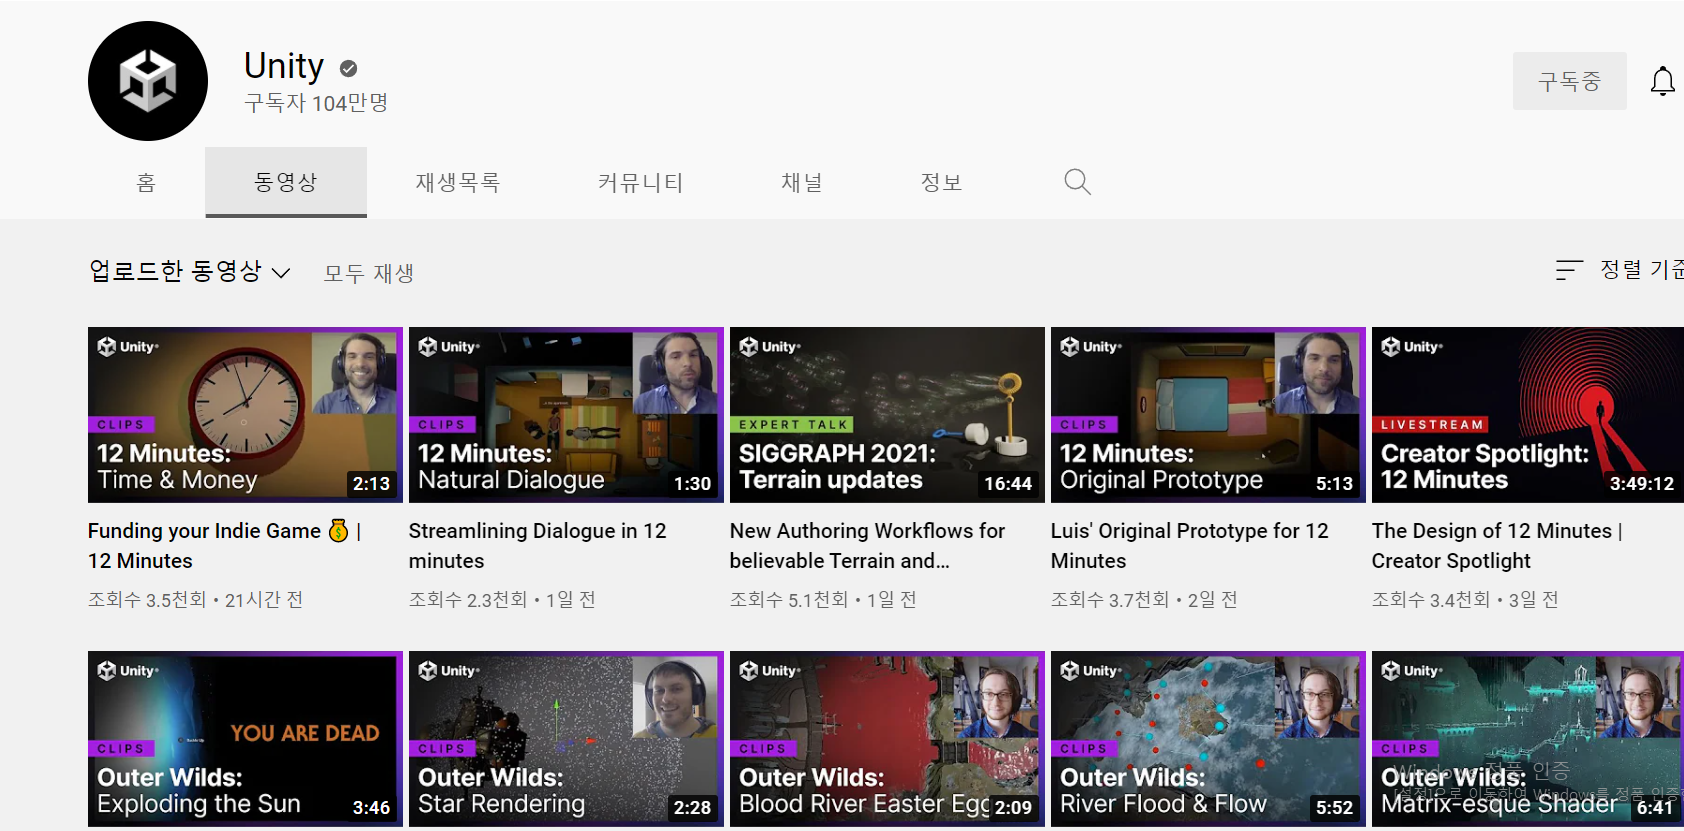This screenshot has height=831, width=1684.
Task: Click 모두 재생 play all
Action: [369, 273]
